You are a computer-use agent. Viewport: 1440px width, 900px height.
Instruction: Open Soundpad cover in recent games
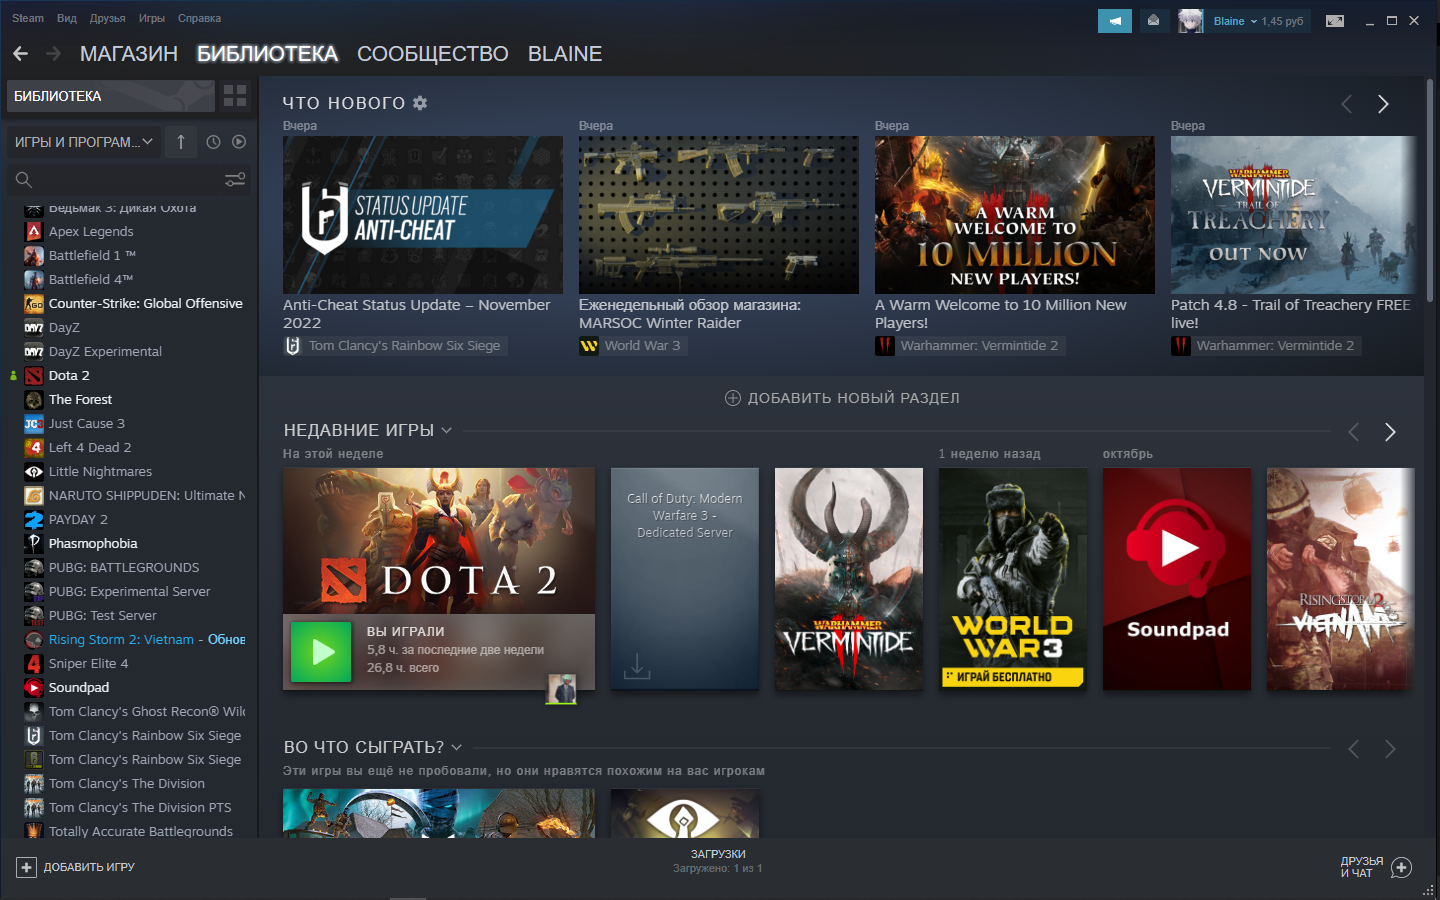[1177, 579]
